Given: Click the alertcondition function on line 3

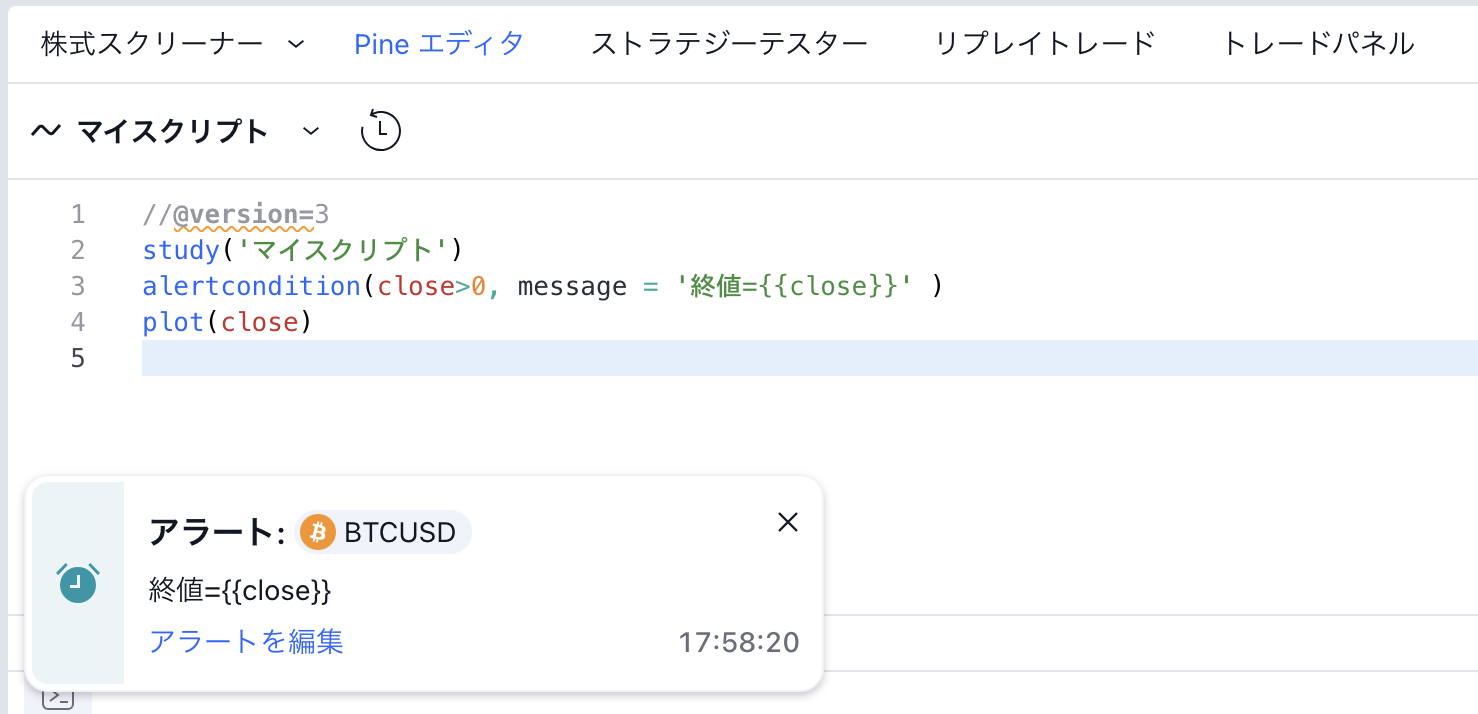Looking at the screenshot, I should 250,286.
